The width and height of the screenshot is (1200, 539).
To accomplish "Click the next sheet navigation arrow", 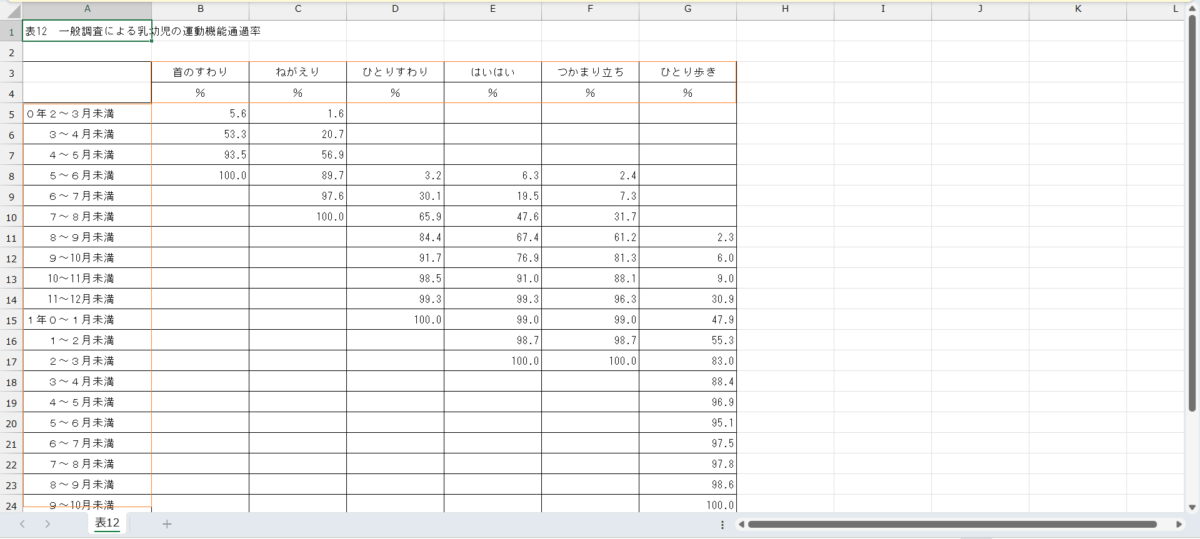I will click(47, 524).
